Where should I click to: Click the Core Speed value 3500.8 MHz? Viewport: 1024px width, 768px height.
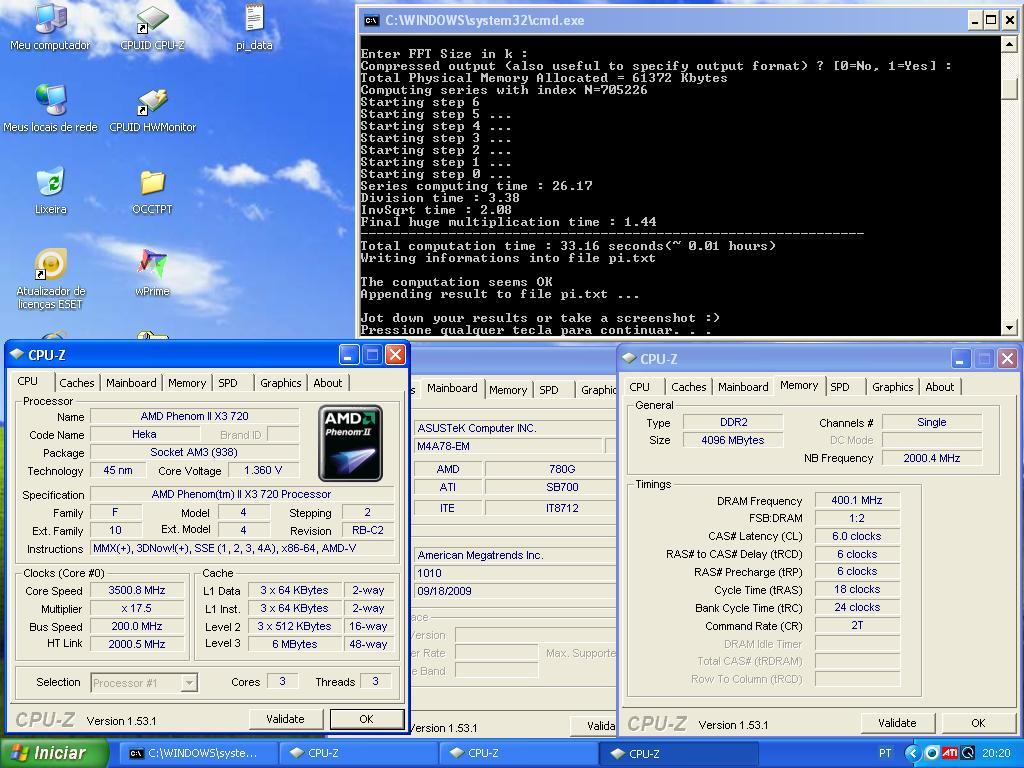137,590
